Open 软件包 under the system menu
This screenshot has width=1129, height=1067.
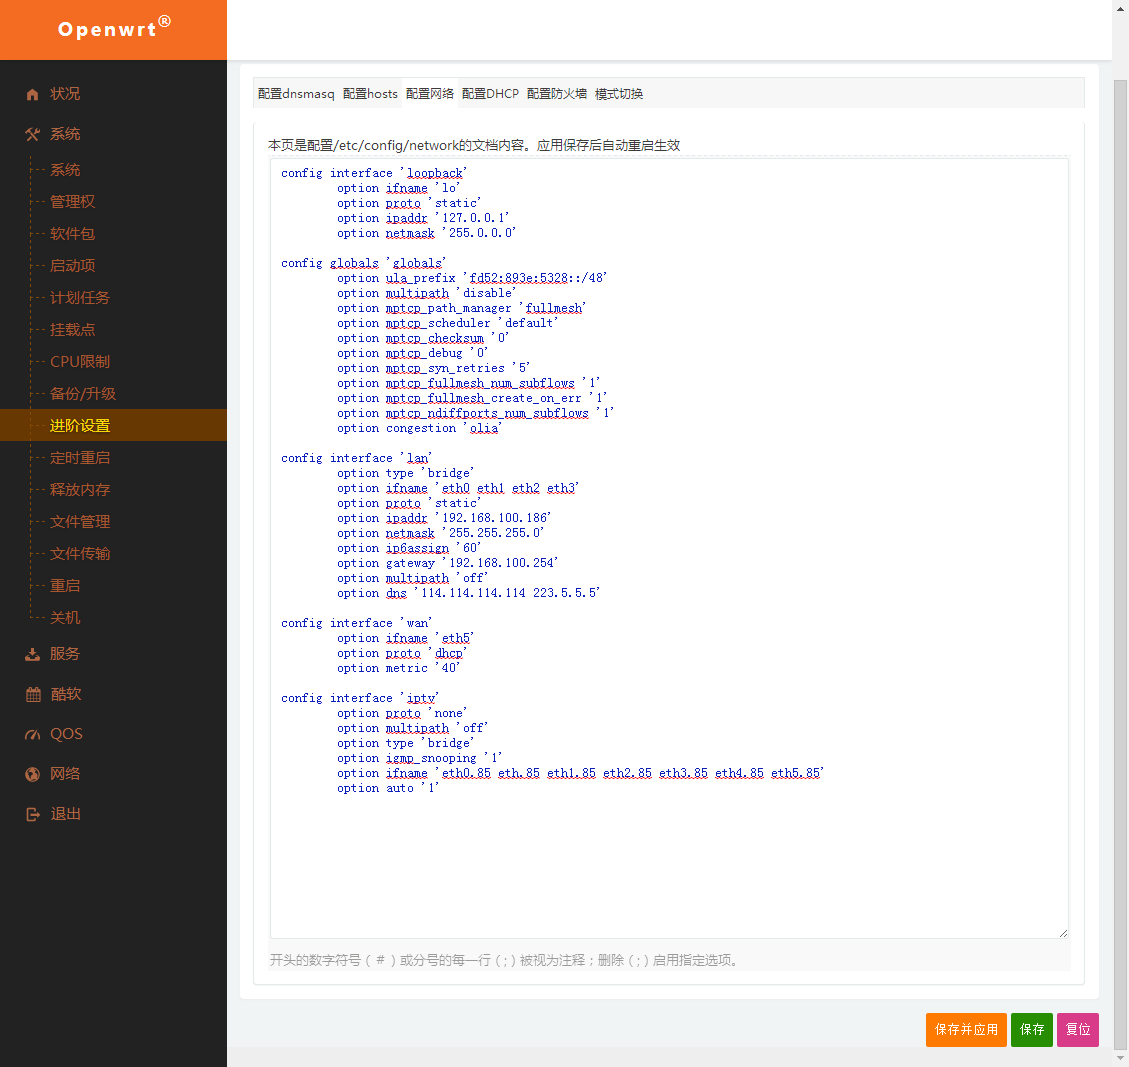(73, 234)
